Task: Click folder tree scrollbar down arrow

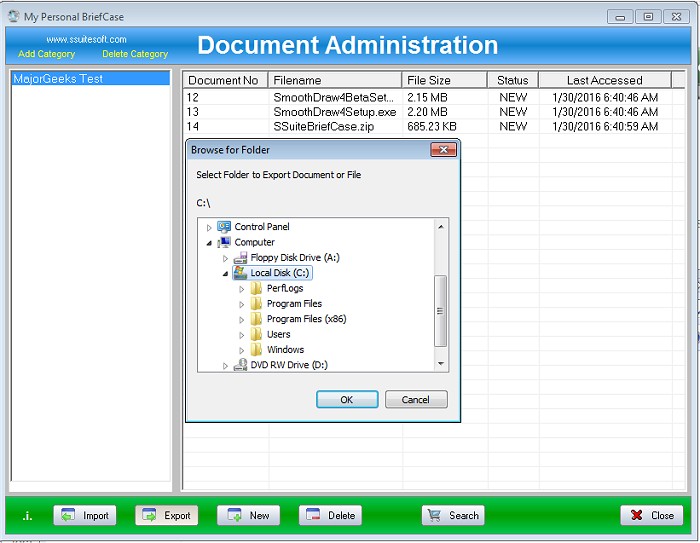Action: tap(441, 364)
